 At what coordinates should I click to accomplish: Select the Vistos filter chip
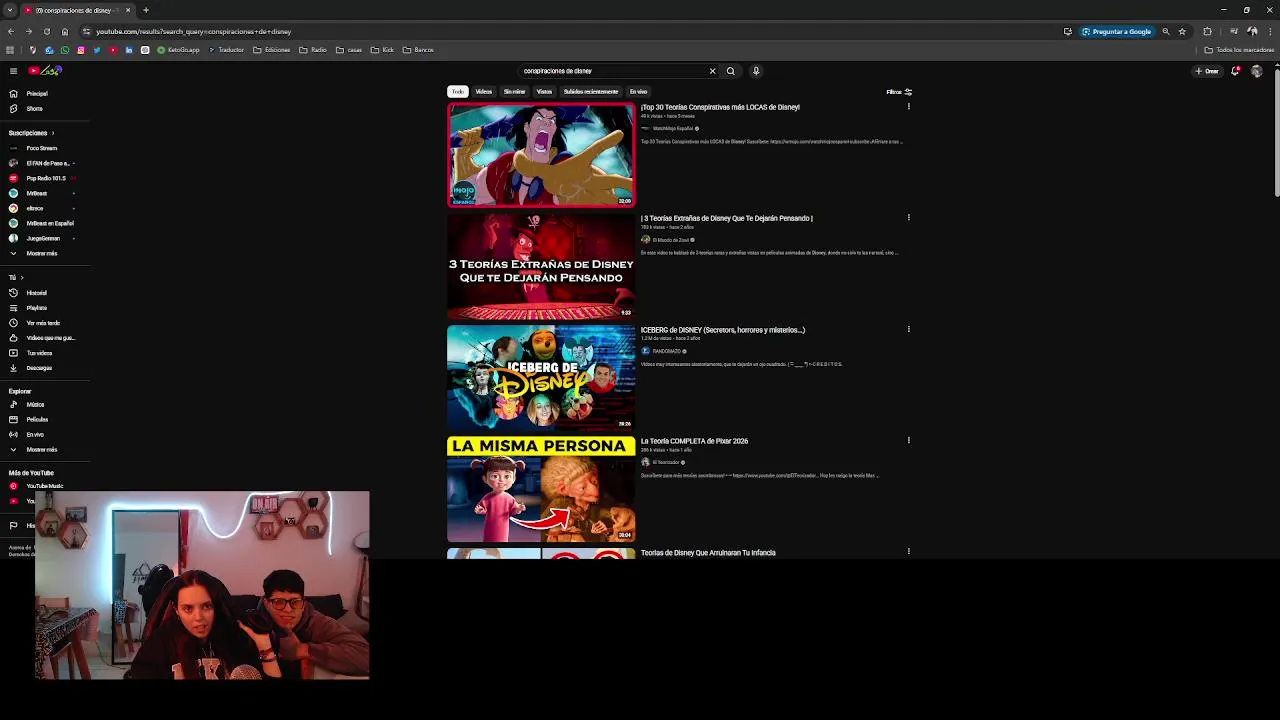click(544, 92)
